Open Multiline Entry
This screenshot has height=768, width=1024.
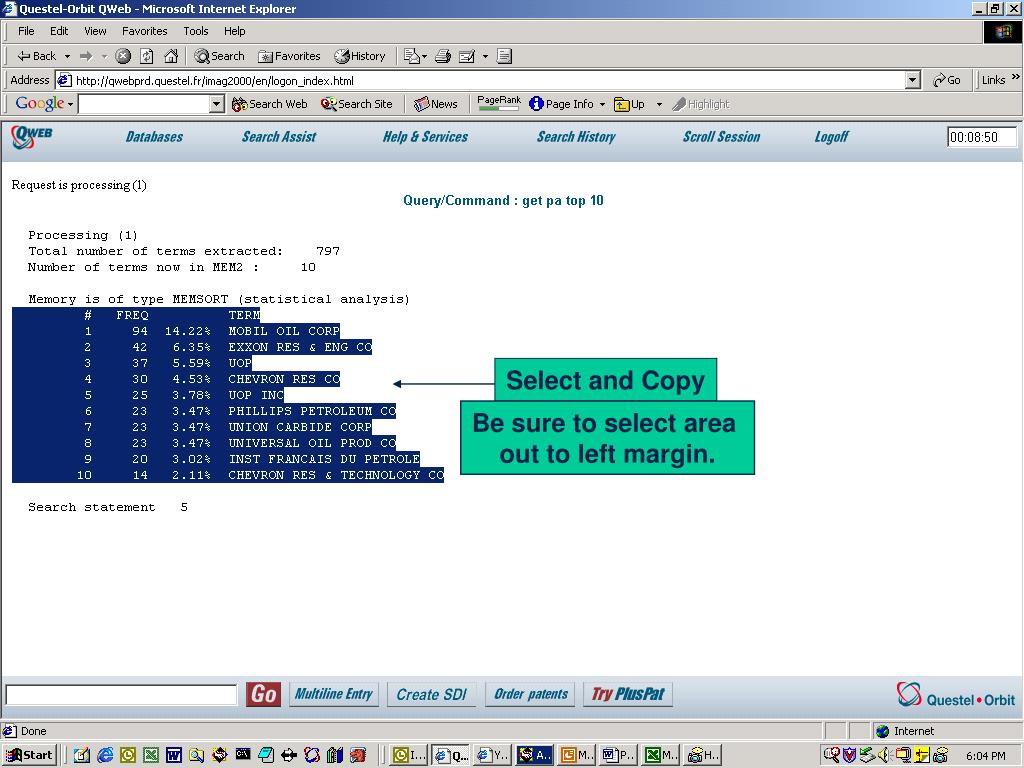[333, 694]
